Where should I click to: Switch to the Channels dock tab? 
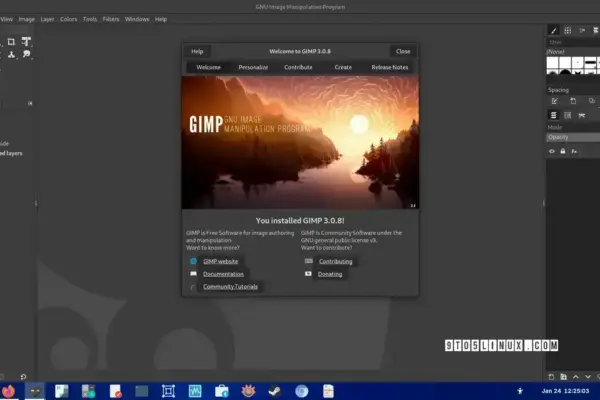(x=567, y=115)
